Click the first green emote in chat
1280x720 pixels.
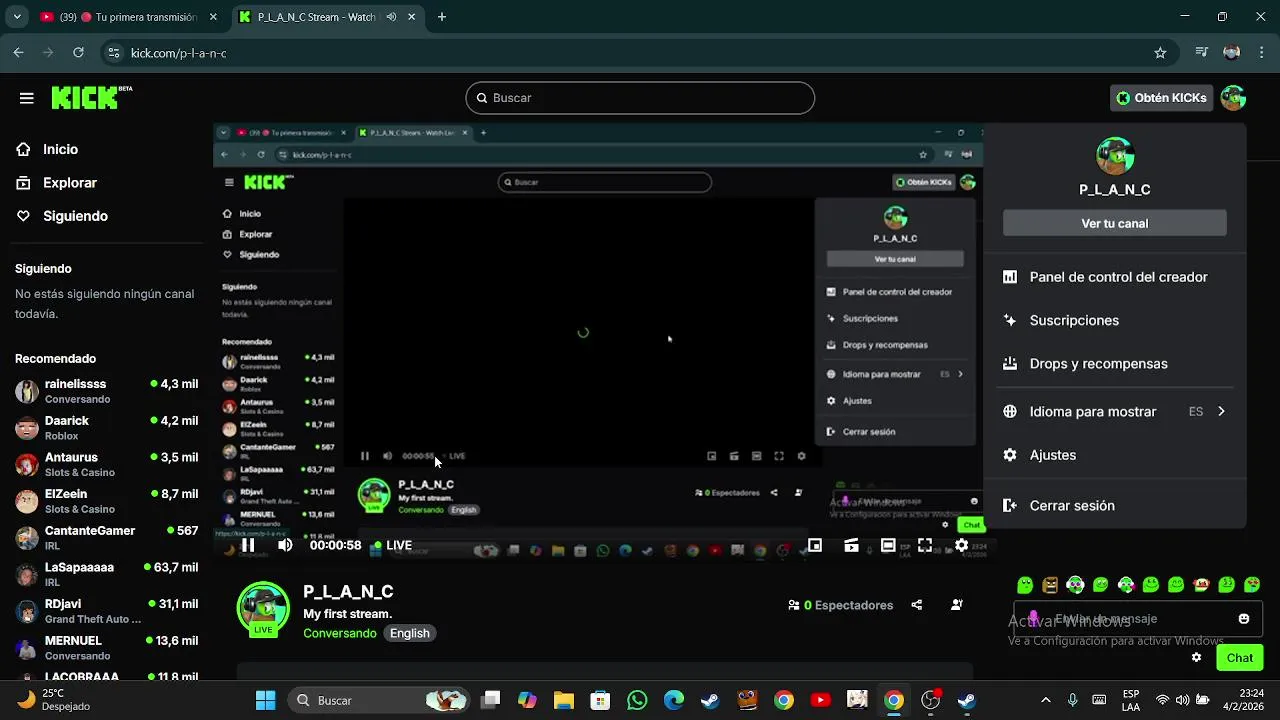tap(1024, 585)
